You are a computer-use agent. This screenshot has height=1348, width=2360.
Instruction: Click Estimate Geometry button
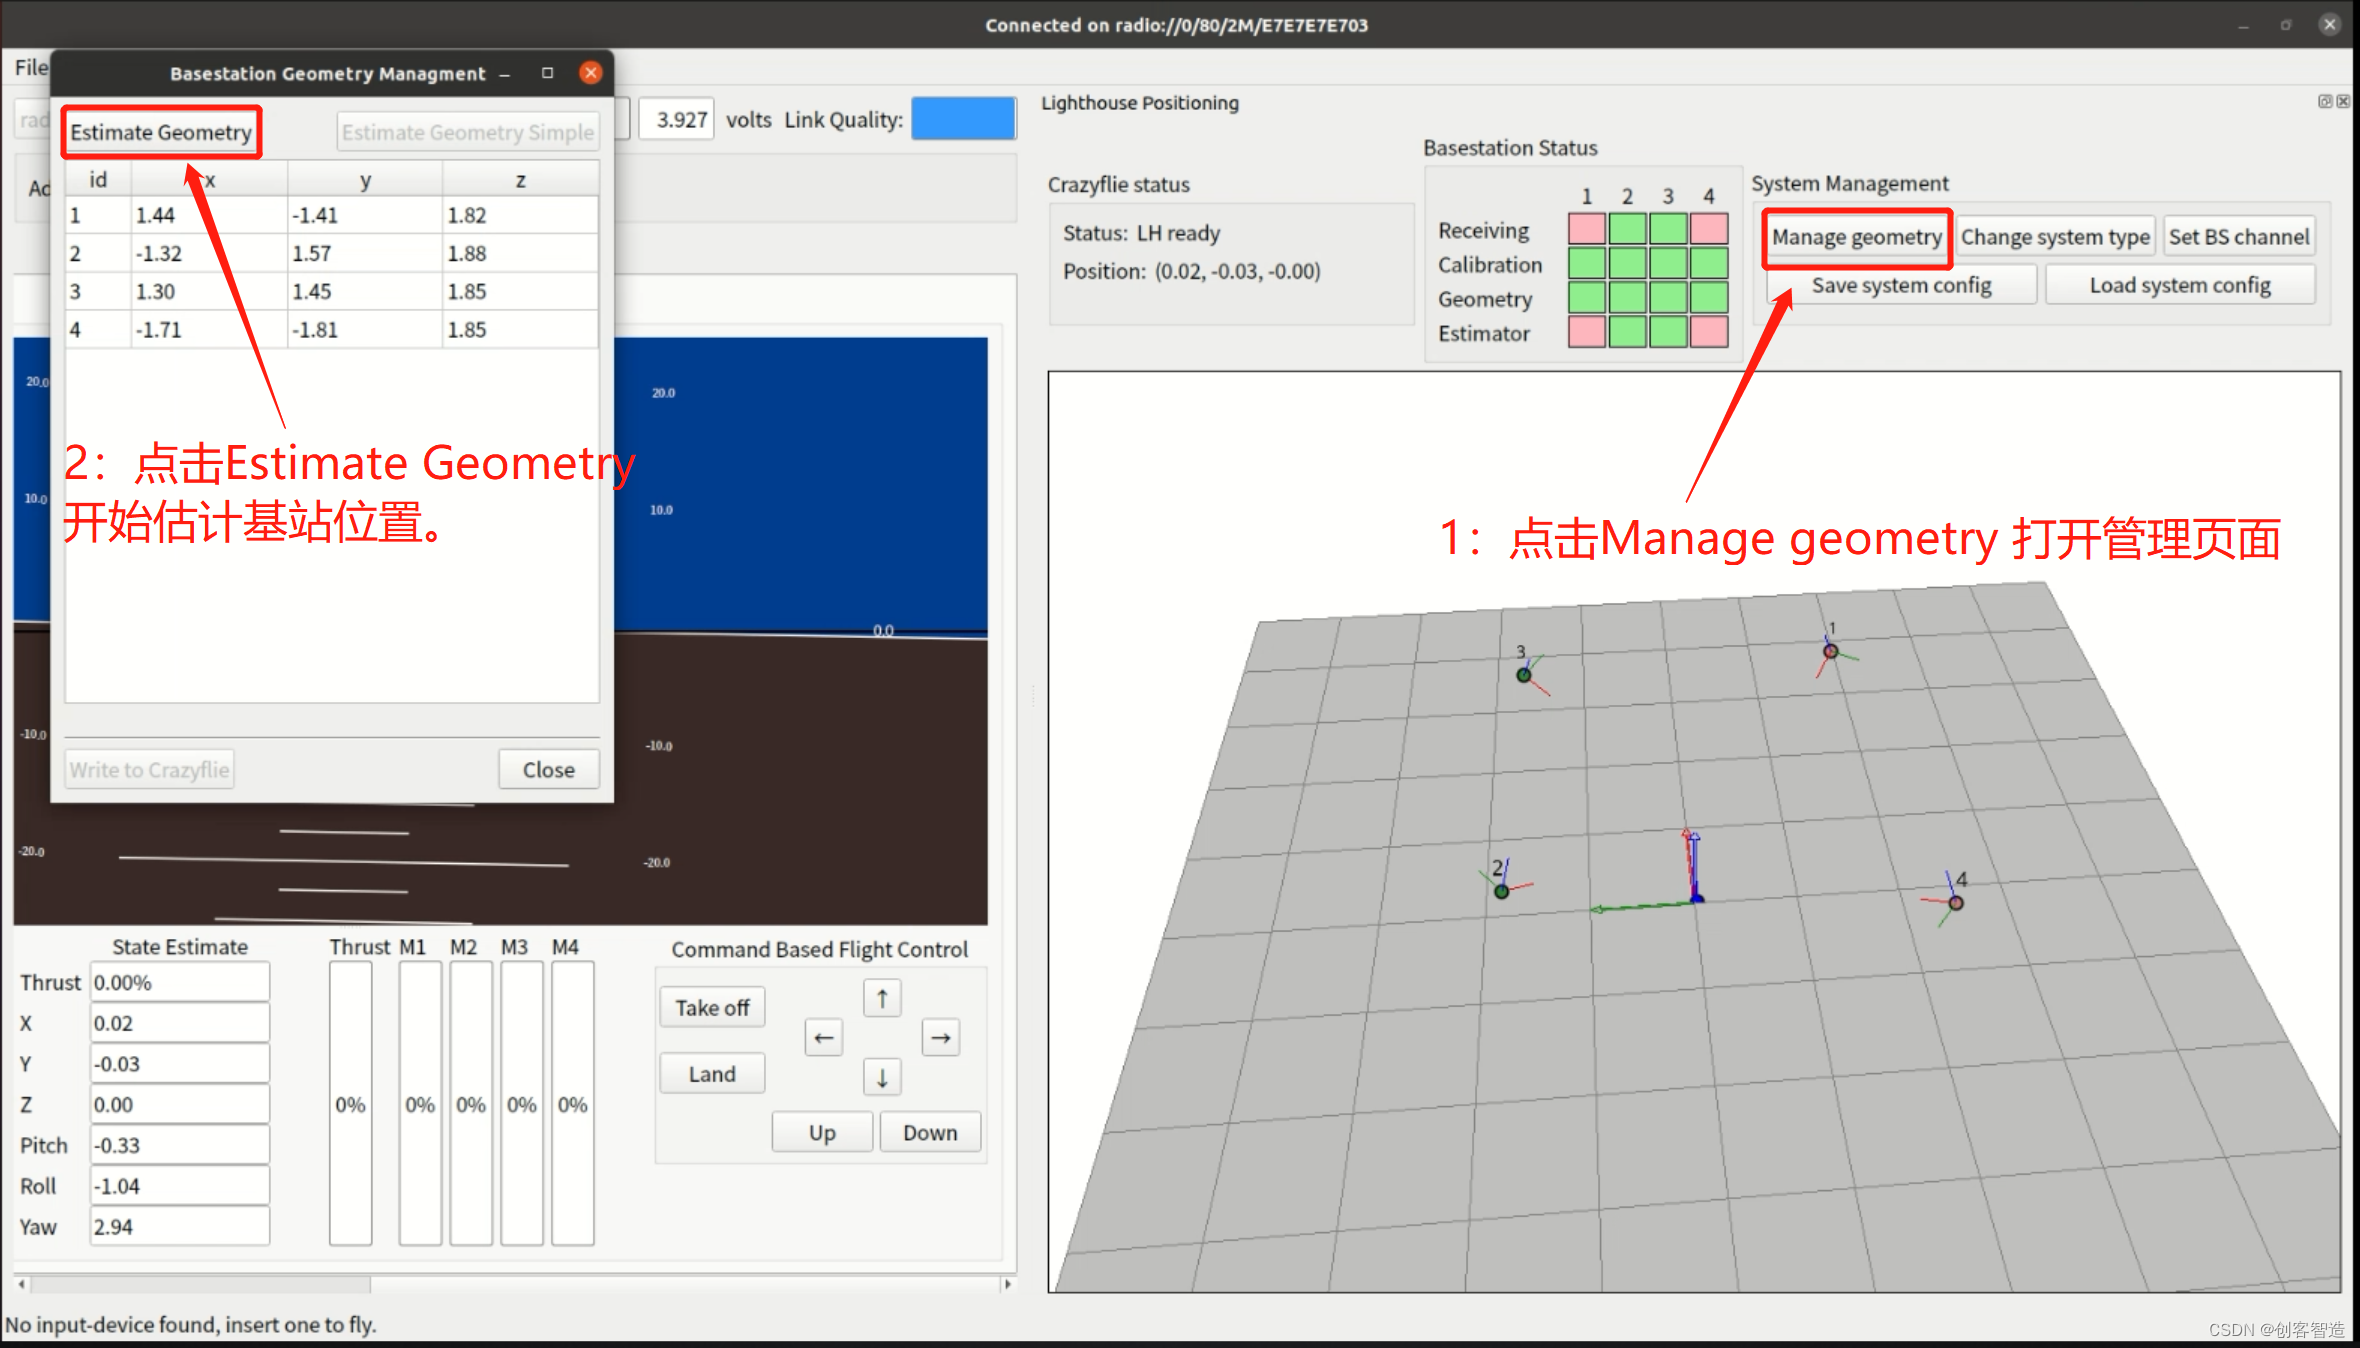(x=161, y=132)
